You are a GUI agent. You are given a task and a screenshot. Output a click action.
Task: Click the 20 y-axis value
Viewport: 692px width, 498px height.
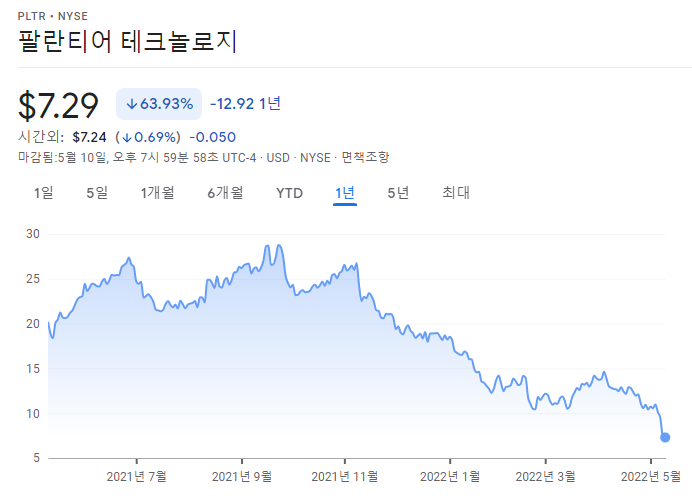click(x=33, y=324)
